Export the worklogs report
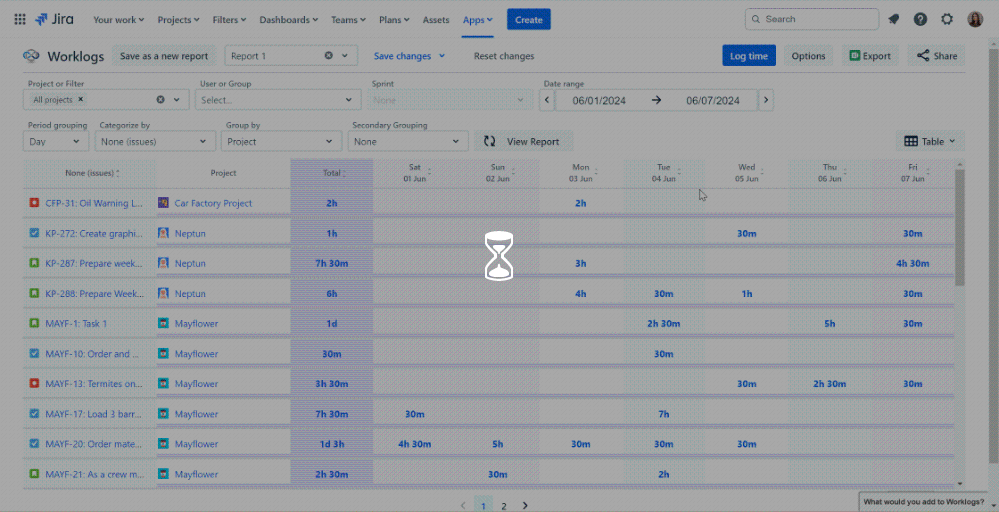Viewport: 999px width, 512px height. click(870, 56)
